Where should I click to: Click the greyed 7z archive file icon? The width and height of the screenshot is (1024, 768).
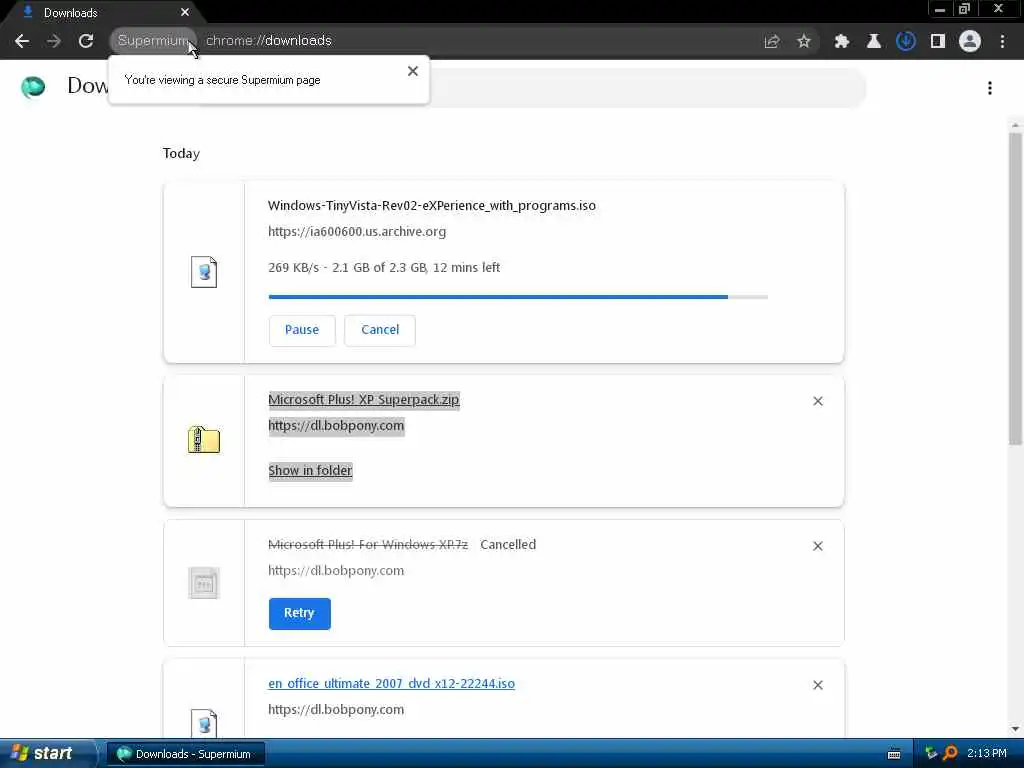204,583
